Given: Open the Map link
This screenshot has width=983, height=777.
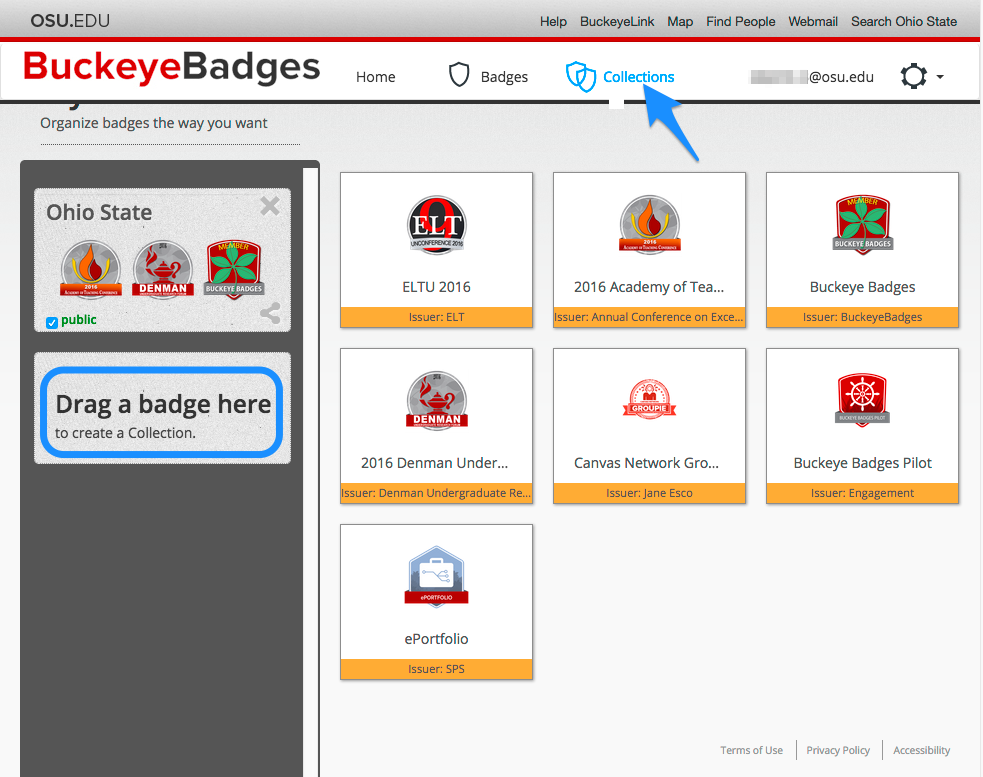Looking at the screenshot, I should pyautogui.click(x=680, y=21).
